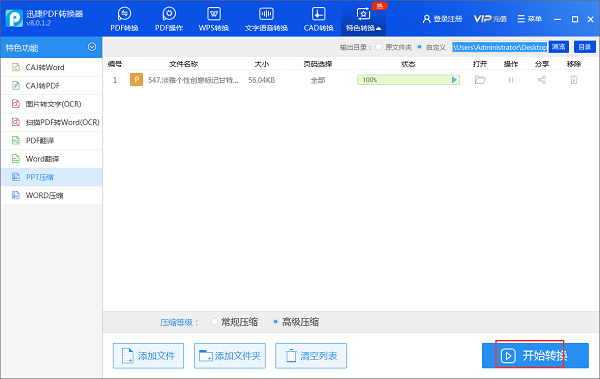Viewport: 600px width, 379px height.
Task: Click the 清空列表 button
Action: click(x=311, y=356)
